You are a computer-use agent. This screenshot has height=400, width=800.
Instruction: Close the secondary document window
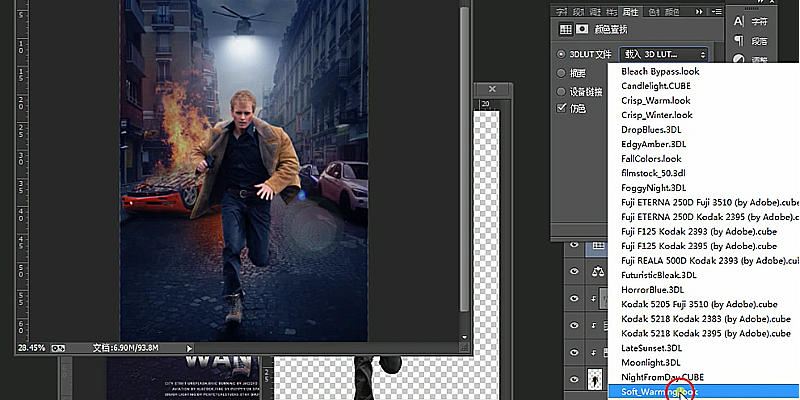click(492, 89)
